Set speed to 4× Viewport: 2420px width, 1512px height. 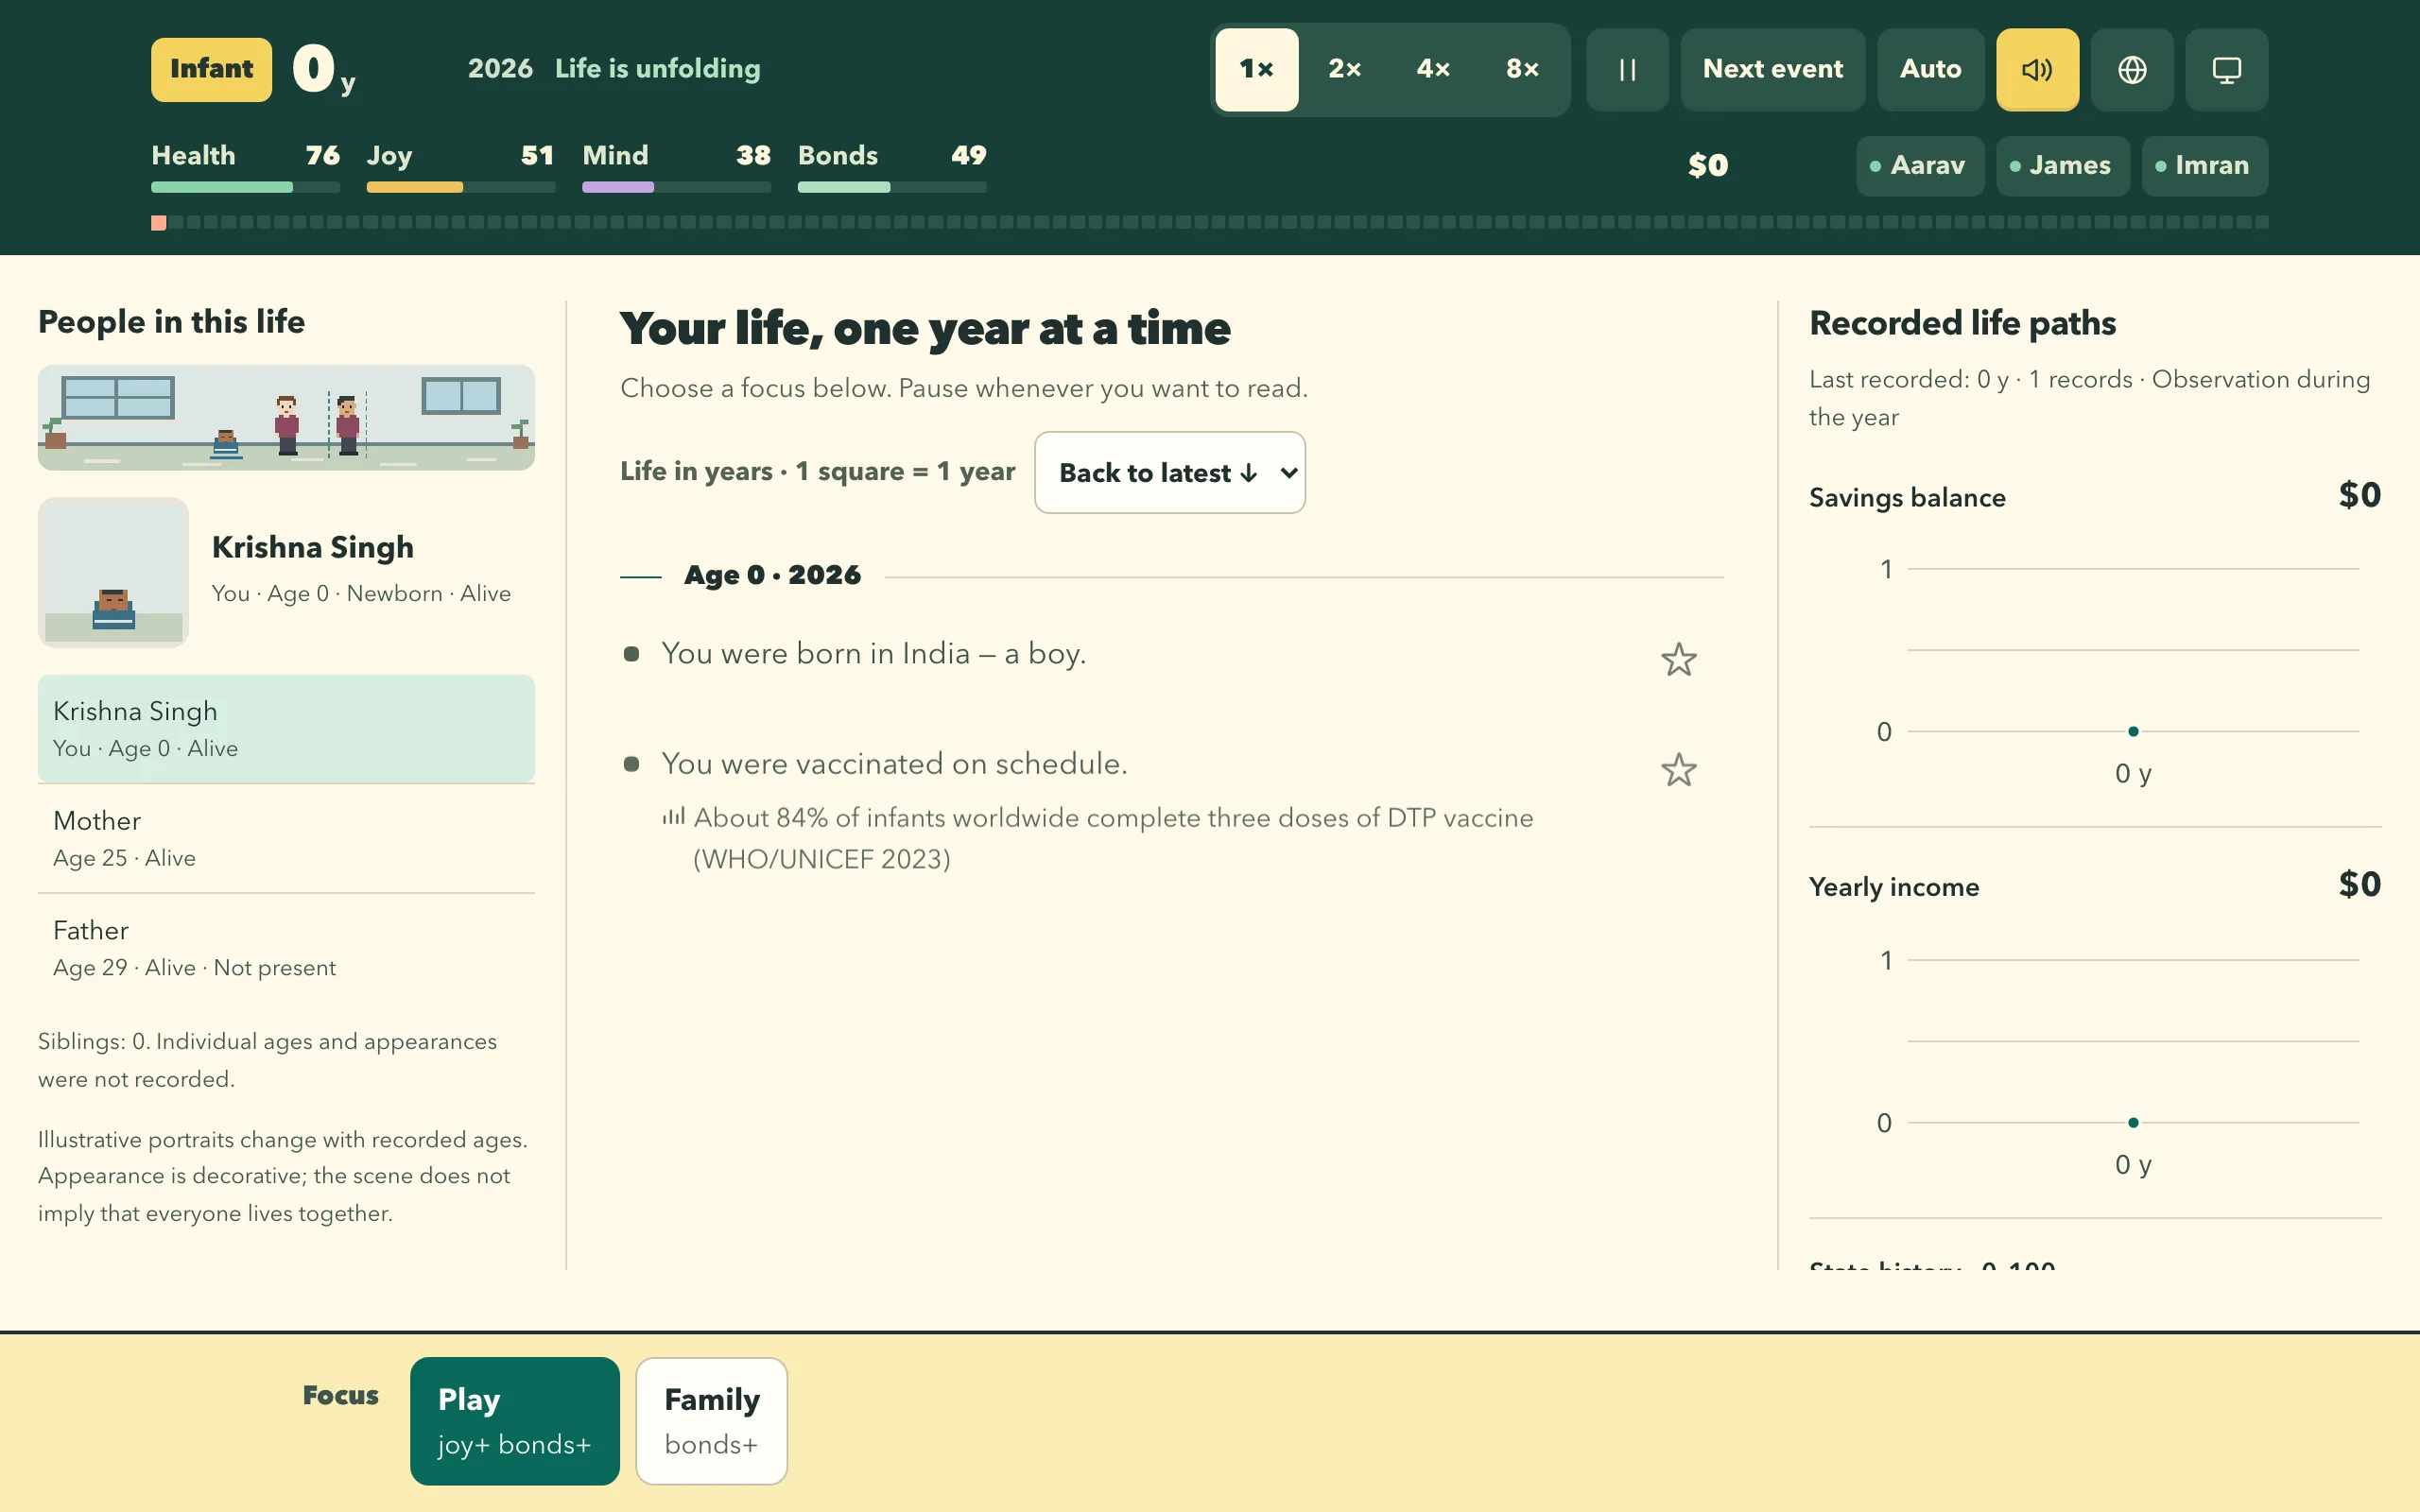pos(1433,69)
